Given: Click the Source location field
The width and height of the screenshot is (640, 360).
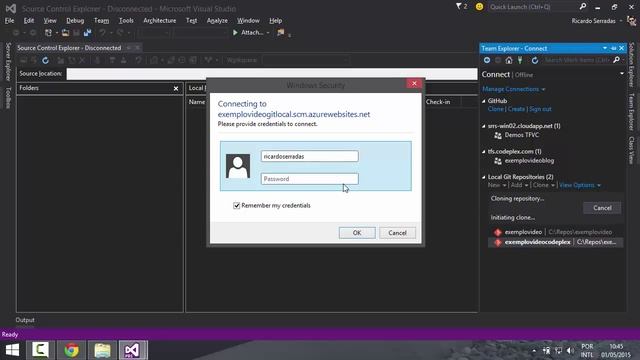Looking at the screenshot, I should [x=272, y=74].
